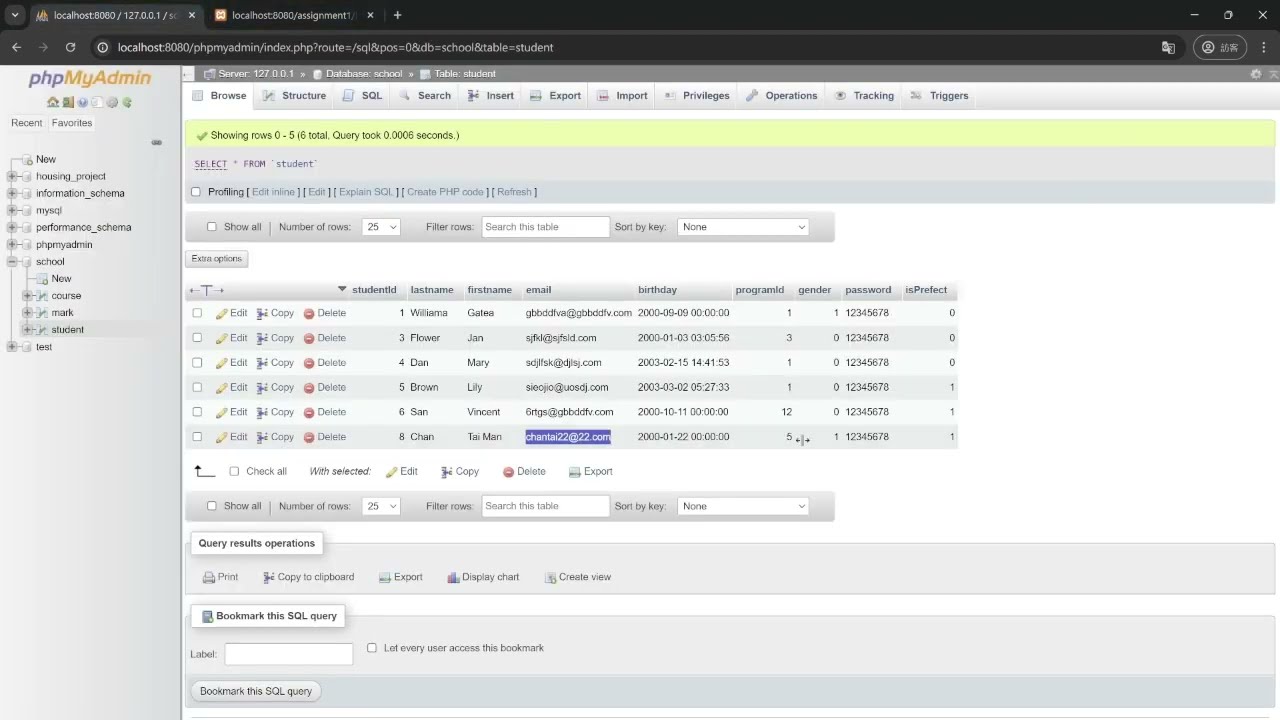The height and width of the screenshot is (720, 1280).
Task: Click the Extra options button
Action: pos(217,259)
